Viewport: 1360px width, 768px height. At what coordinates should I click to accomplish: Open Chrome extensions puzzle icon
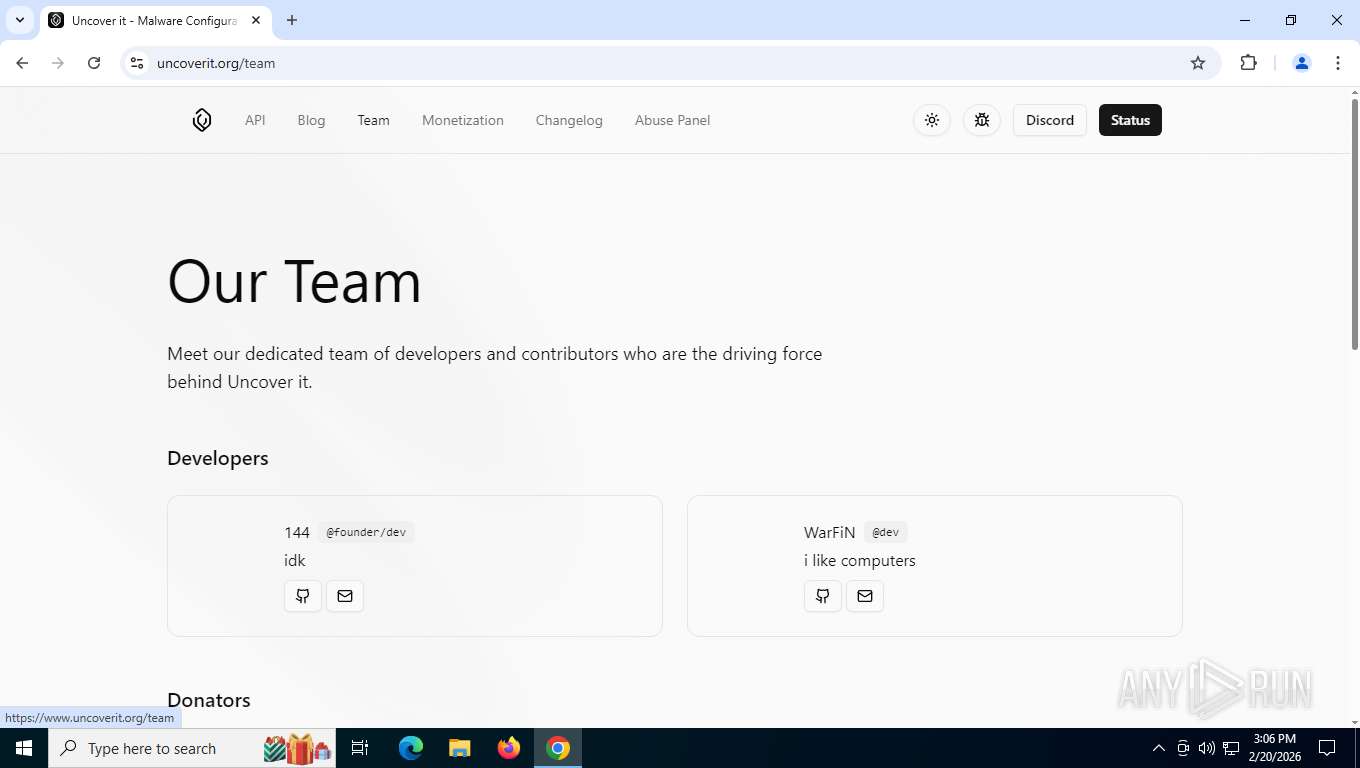(1248, 63)
